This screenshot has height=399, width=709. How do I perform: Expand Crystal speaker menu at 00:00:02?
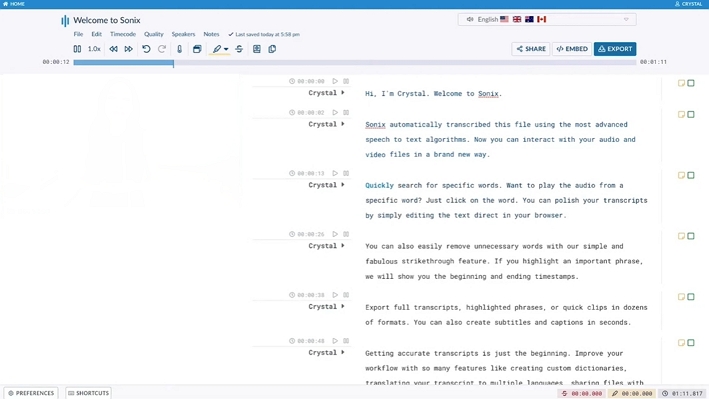(343, 124)
